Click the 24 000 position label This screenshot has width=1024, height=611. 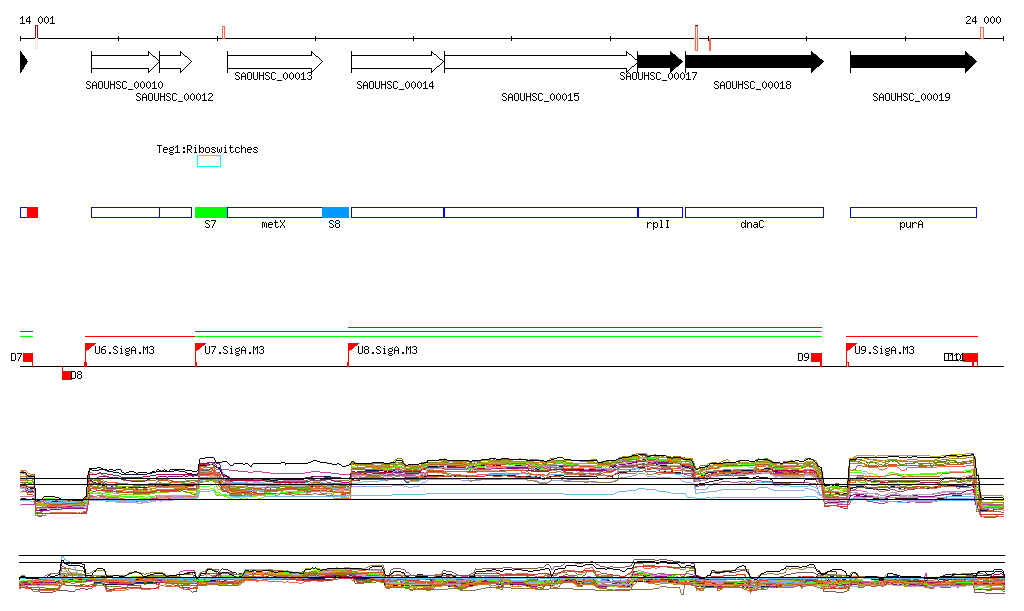click(983, 20)
